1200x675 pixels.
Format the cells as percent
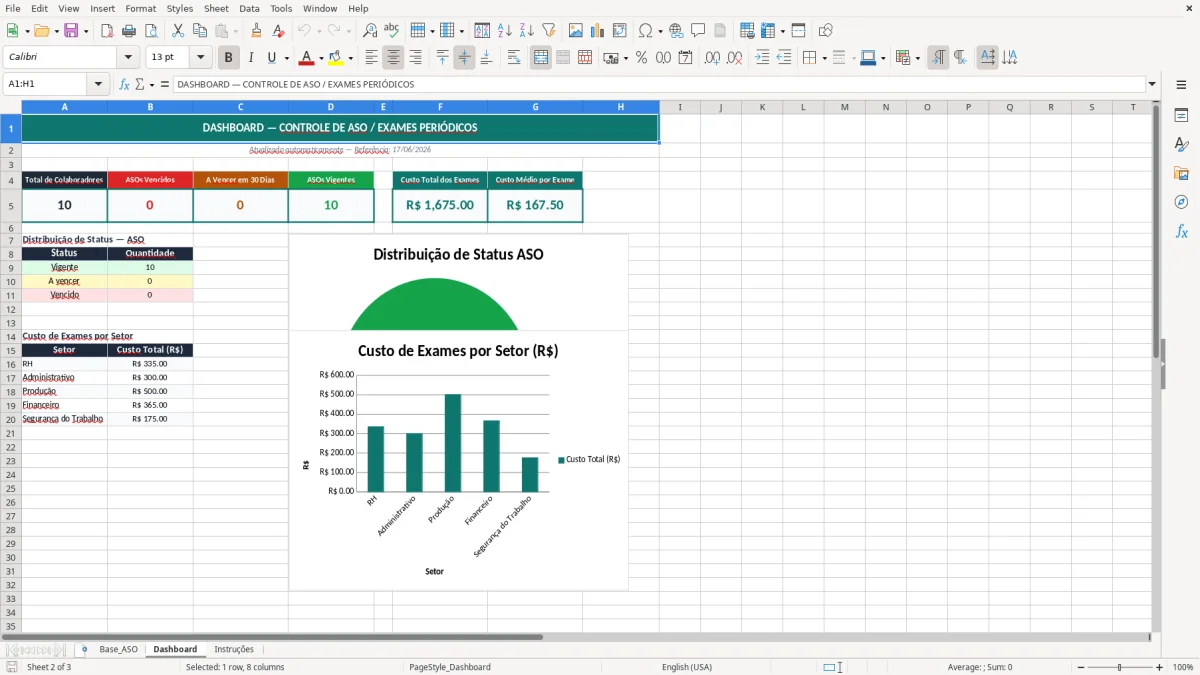pos(641,58)
